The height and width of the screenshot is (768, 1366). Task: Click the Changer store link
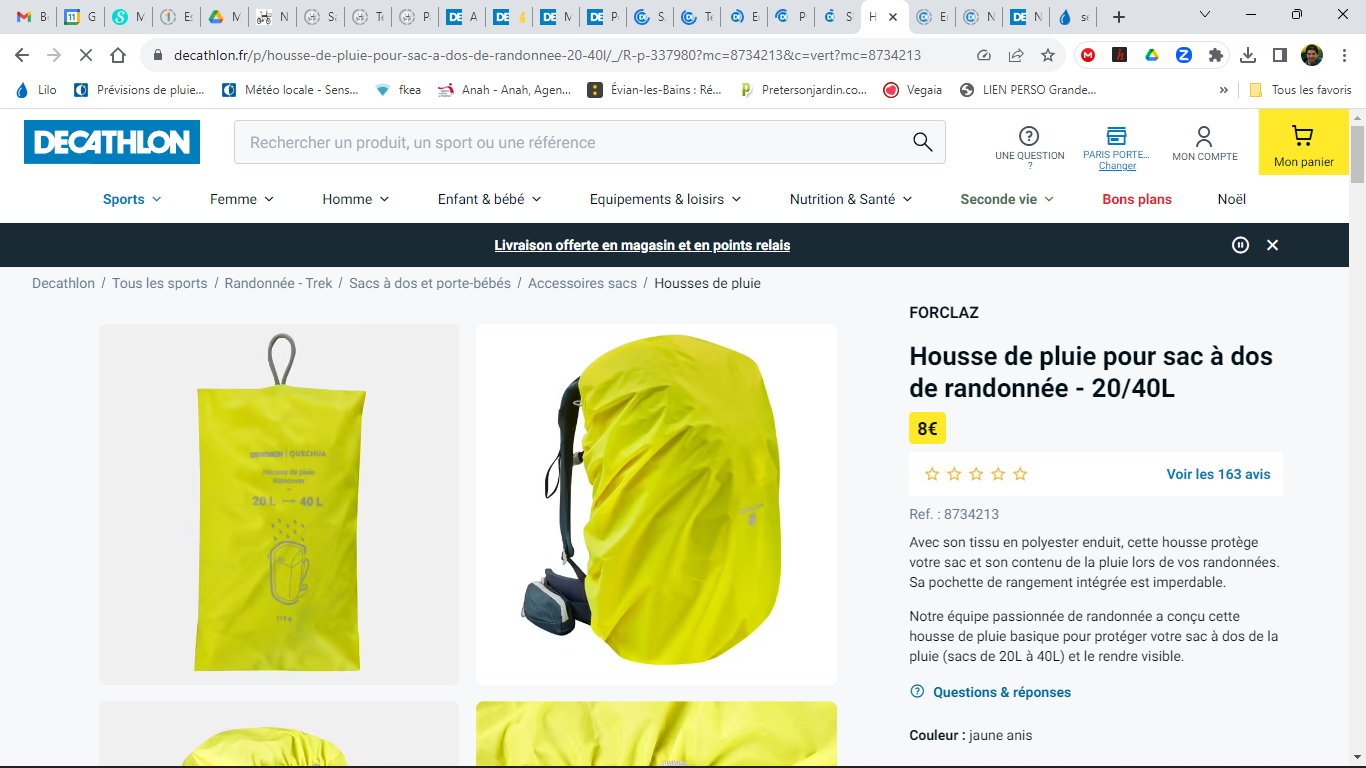[1117, 166]
